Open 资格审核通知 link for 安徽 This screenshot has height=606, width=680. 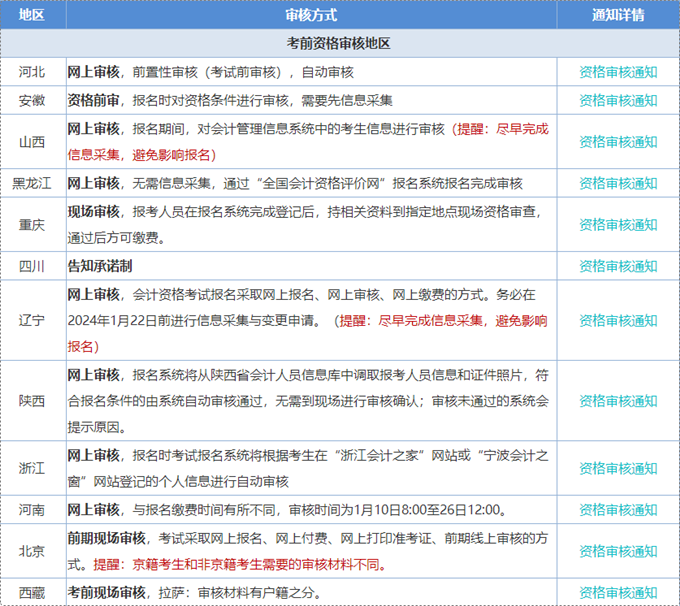pos(618,101)
